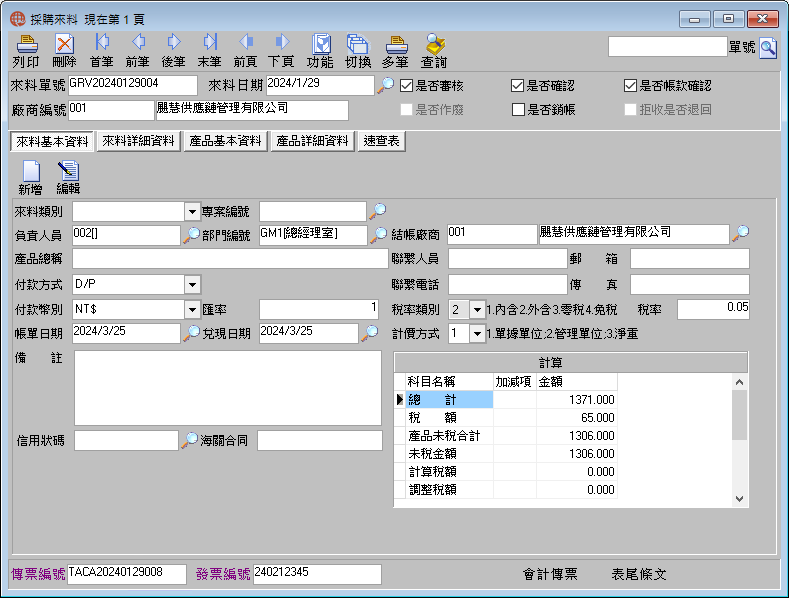Select the 產品未稅合計 row
Image resolution: width=789 pixels, height=598 pixels.
[506, 436]
